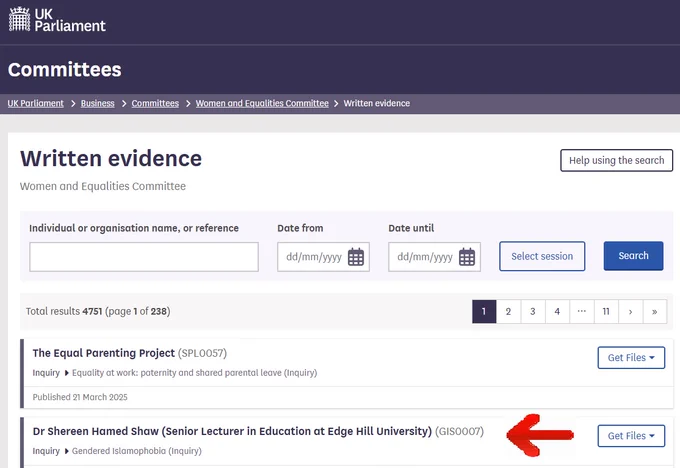
Task: Click the blue Search button
Action: pos(633,256)
